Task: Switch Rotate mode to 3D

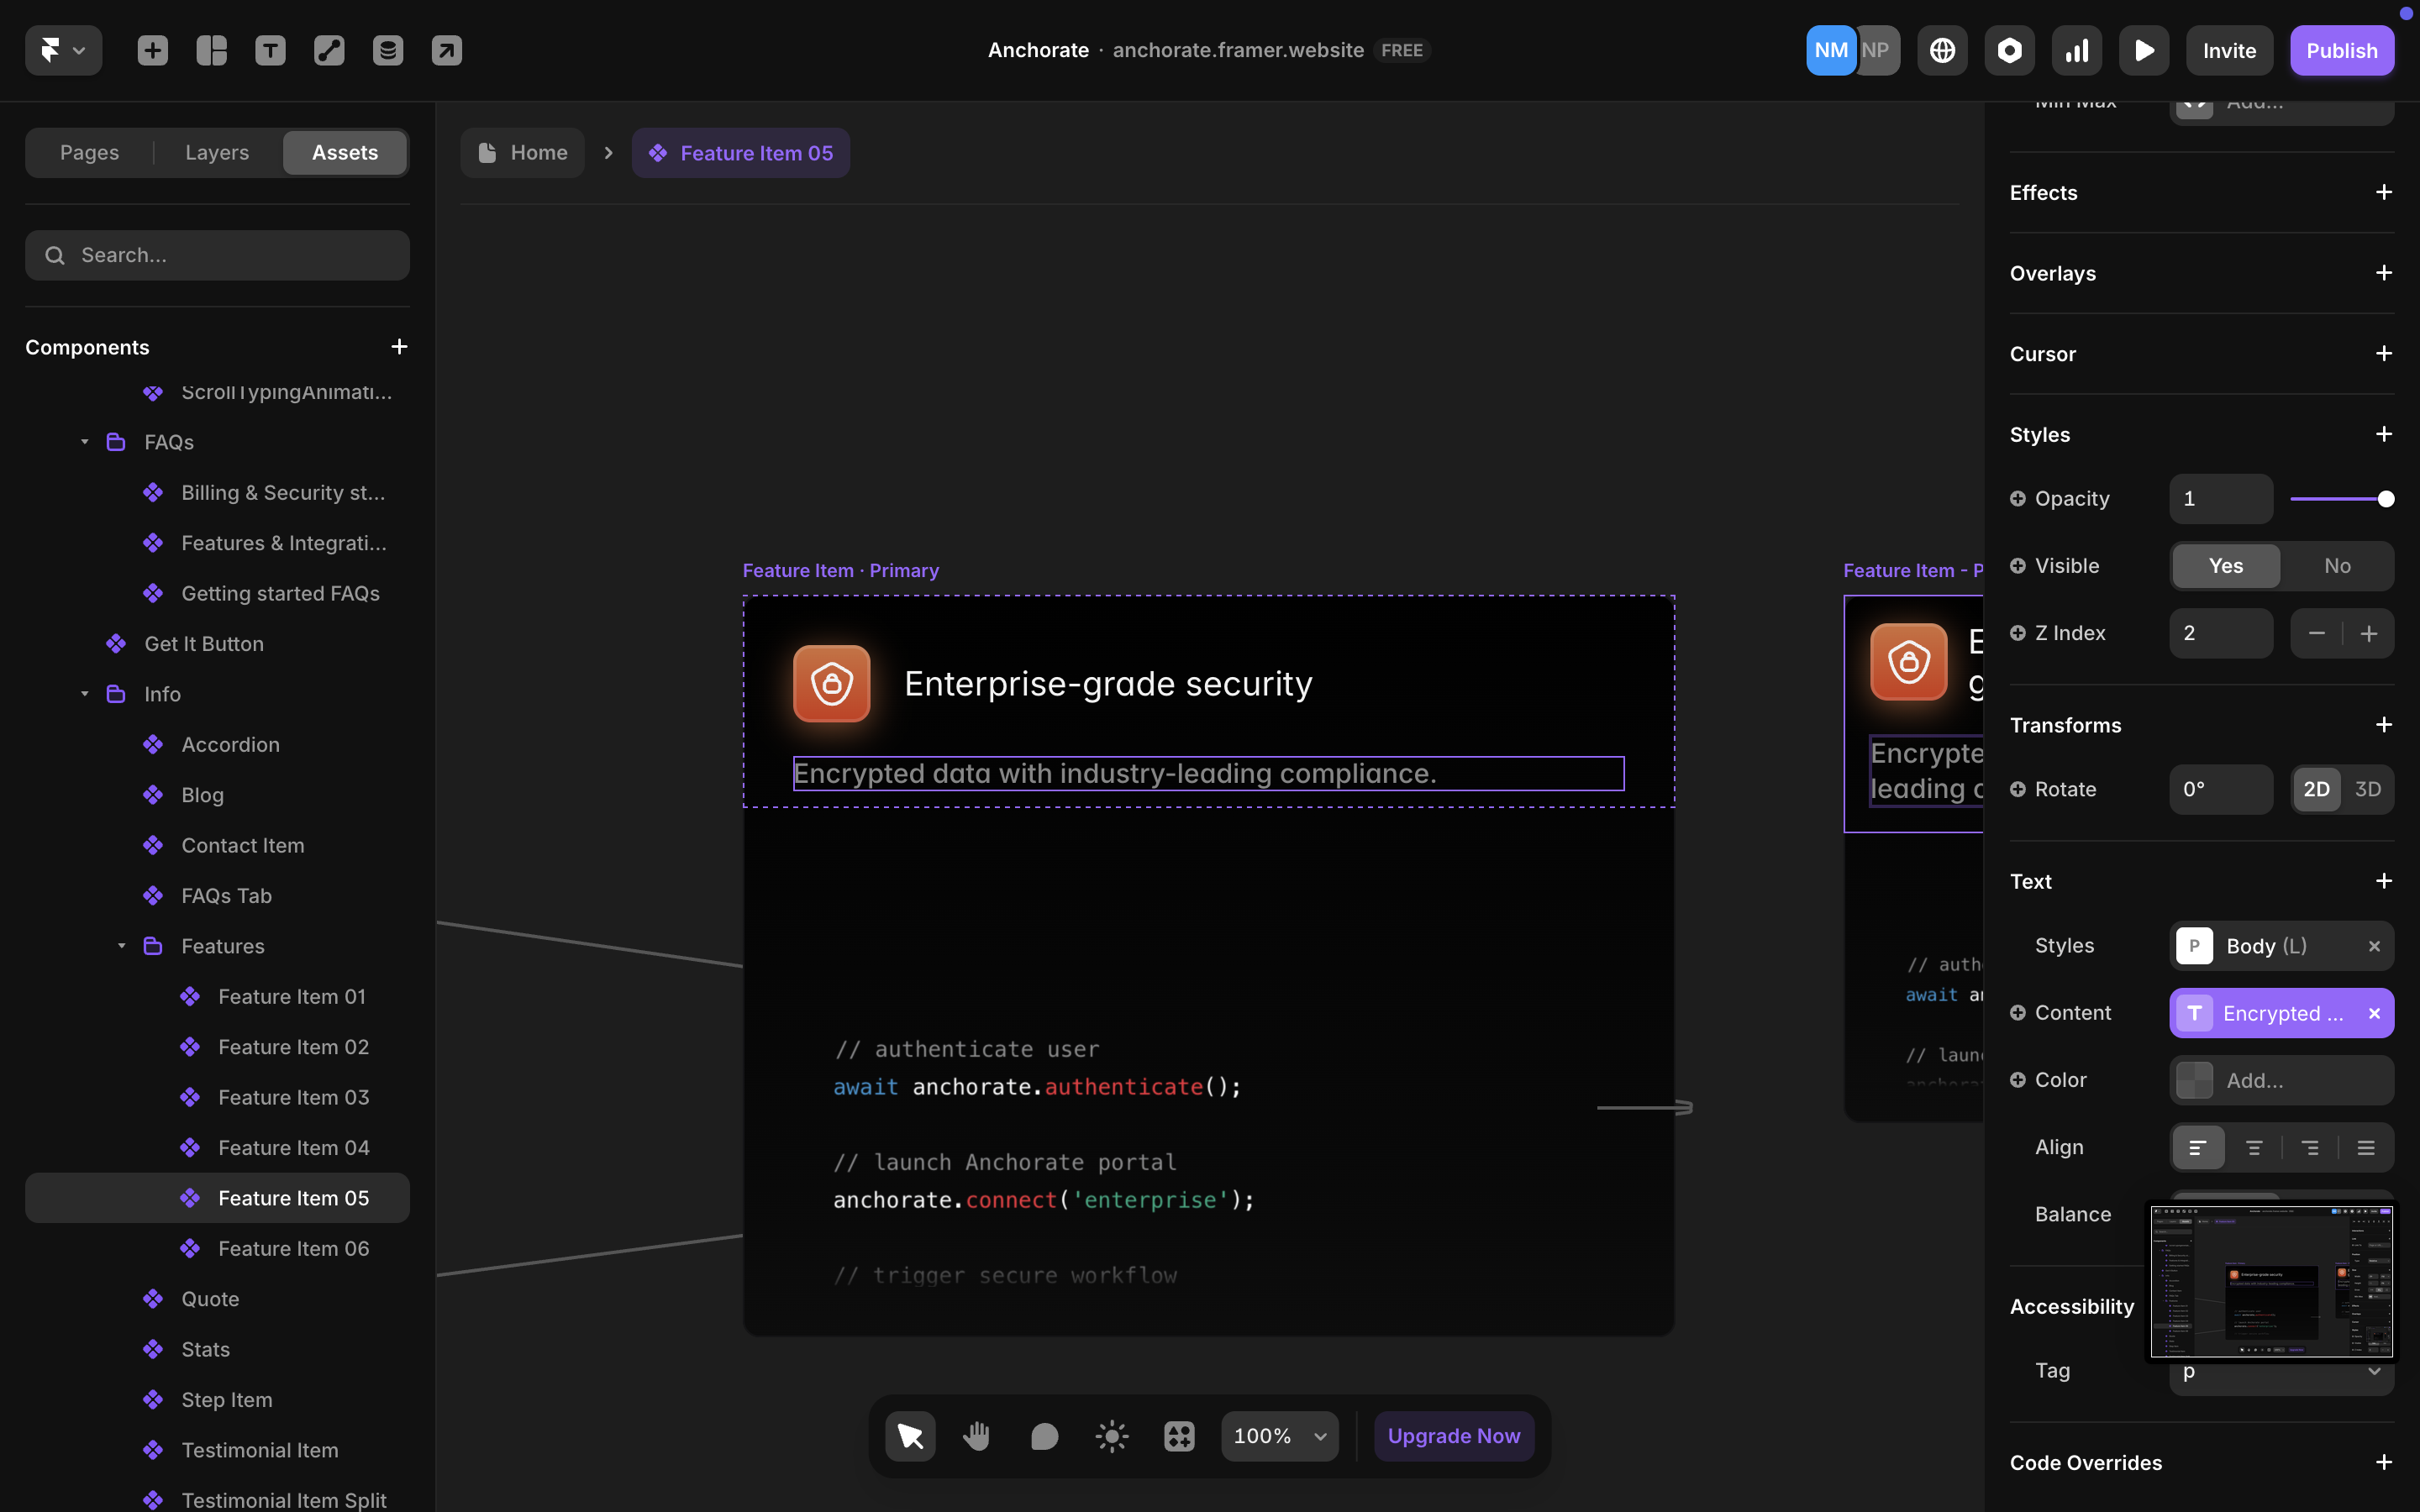Action: tap(2367, 789)
